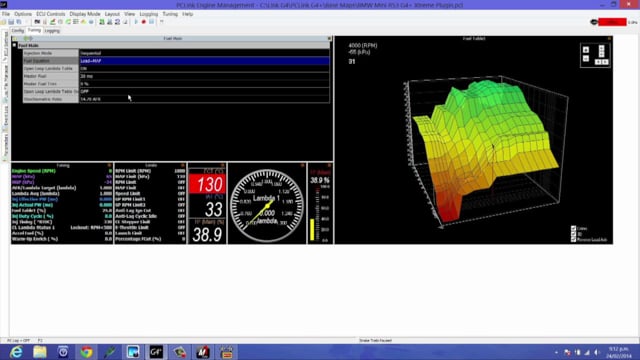Select the highlighted Fuel Equation Load=MAP field
This screenshot has width=640, height=360.
[204, 61]
